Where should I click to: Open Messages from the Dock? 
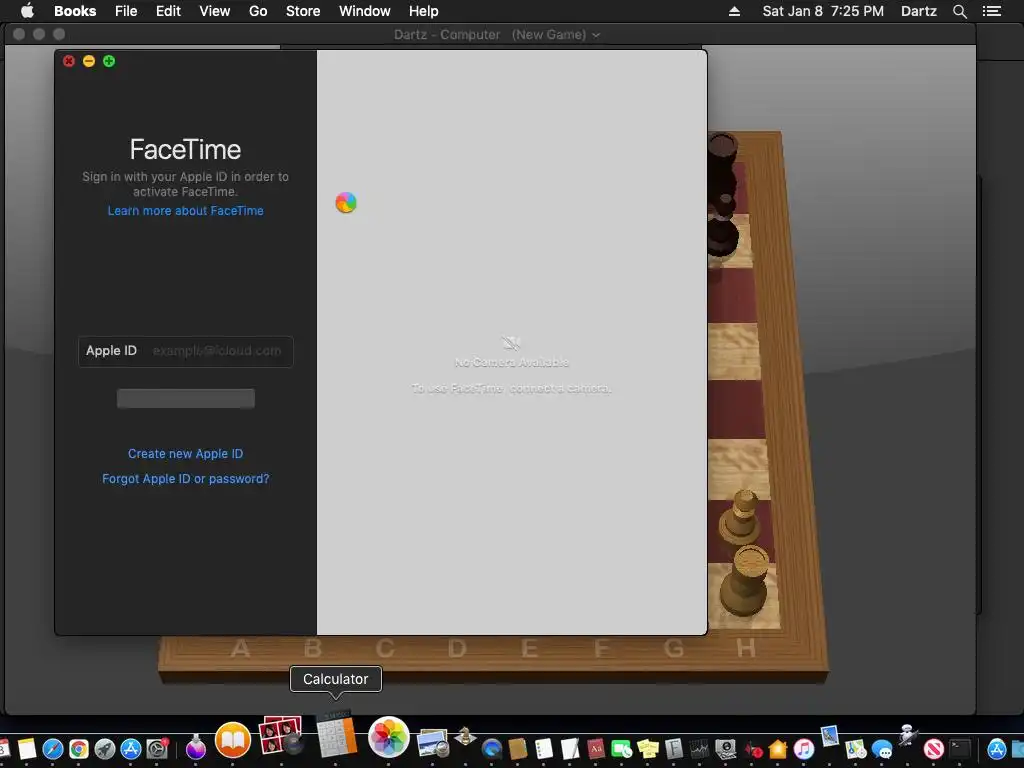coord(882,749)
